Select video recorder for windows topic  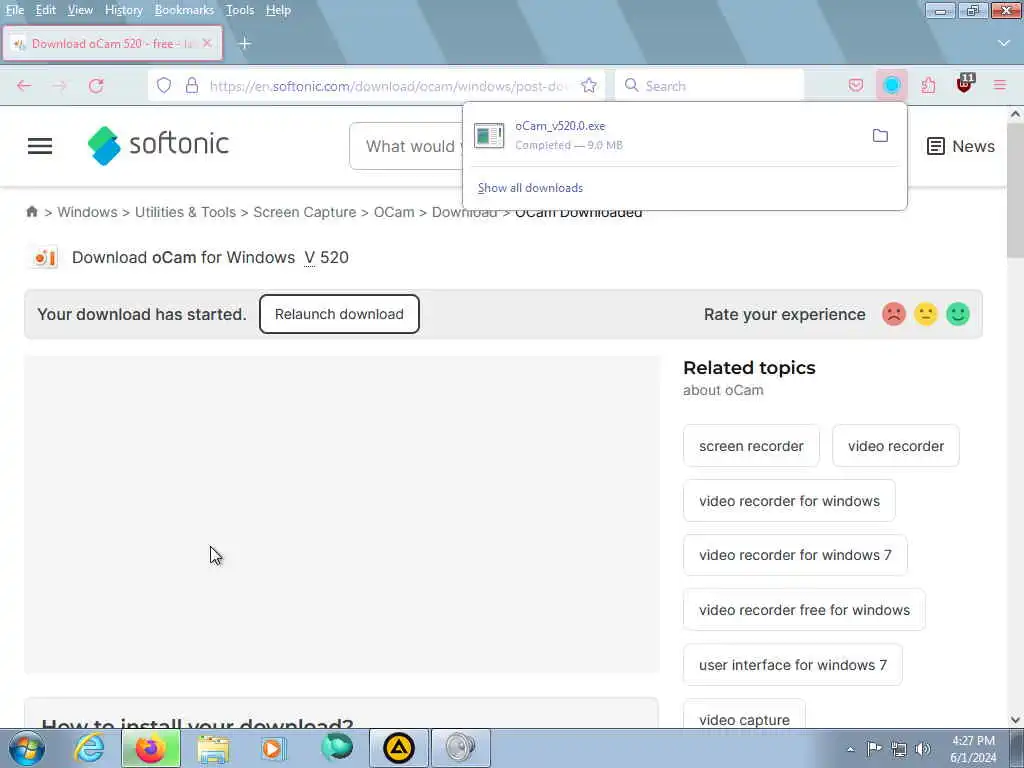pos(789,501)
